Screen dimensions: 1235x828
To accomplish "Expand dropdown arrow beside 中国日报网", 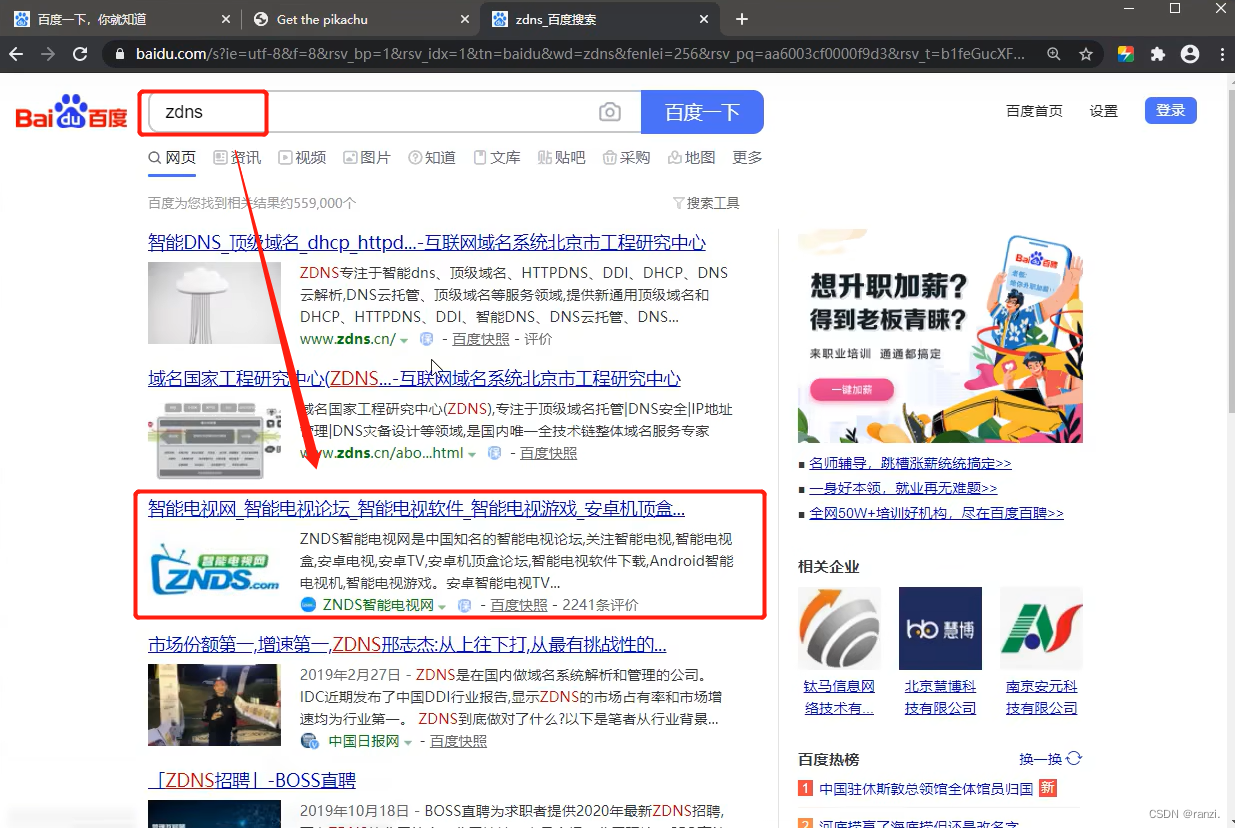I will click(x=408, y=742).
